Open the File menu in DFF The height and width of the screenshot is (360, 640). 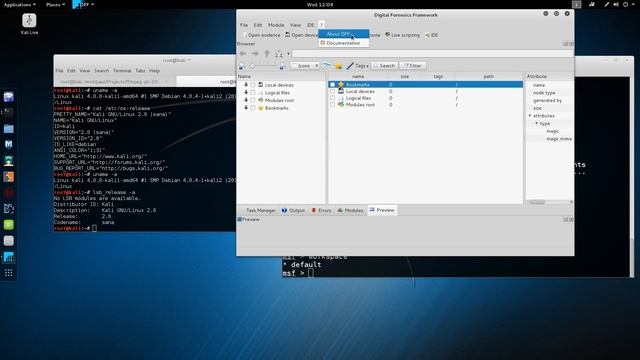click(x=244, y=25)
